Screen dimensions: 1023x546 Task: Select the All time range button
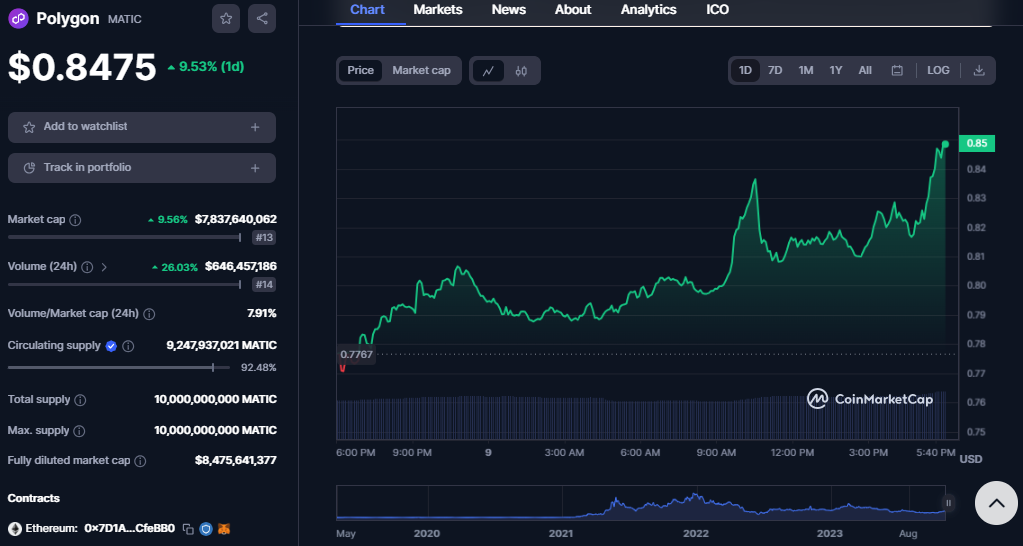click(865, 70)
